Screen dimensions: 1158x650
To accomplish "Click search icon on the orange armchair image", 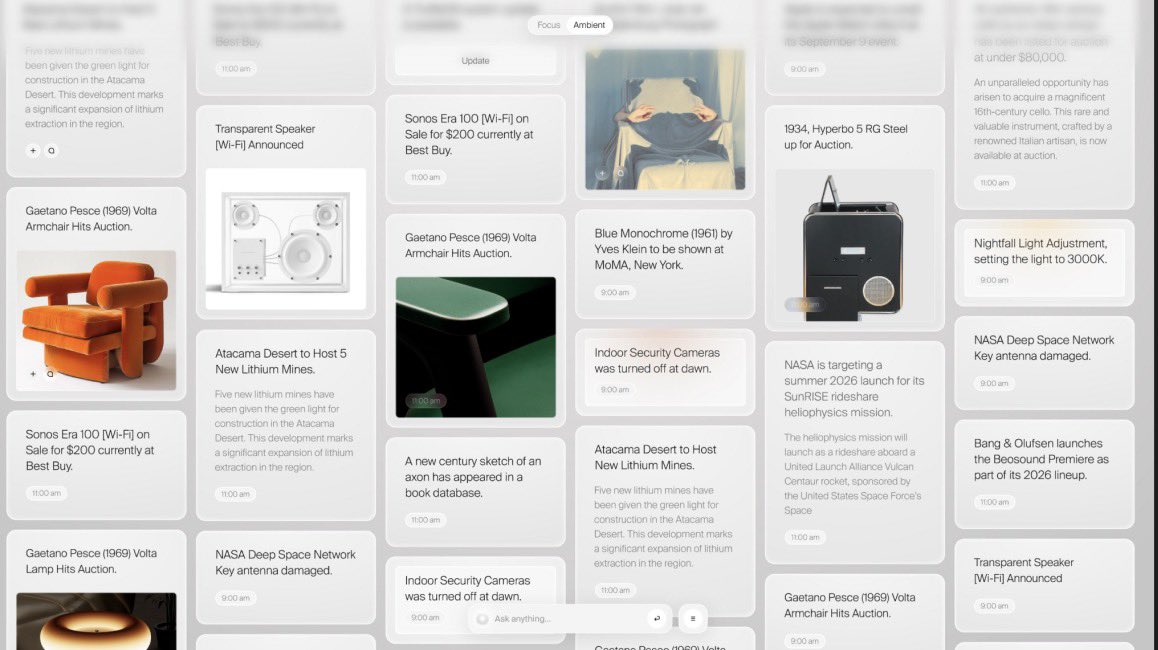I will [x=50, y=374].
